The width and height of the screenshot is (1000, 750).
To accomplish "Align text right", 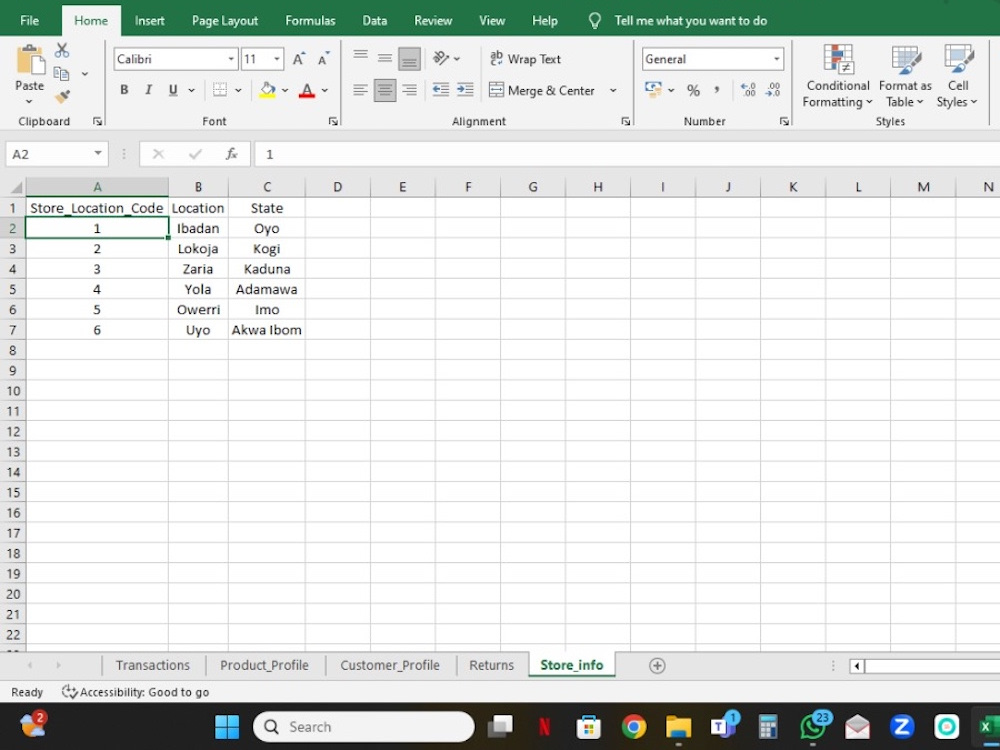I will tap(409, 90).
